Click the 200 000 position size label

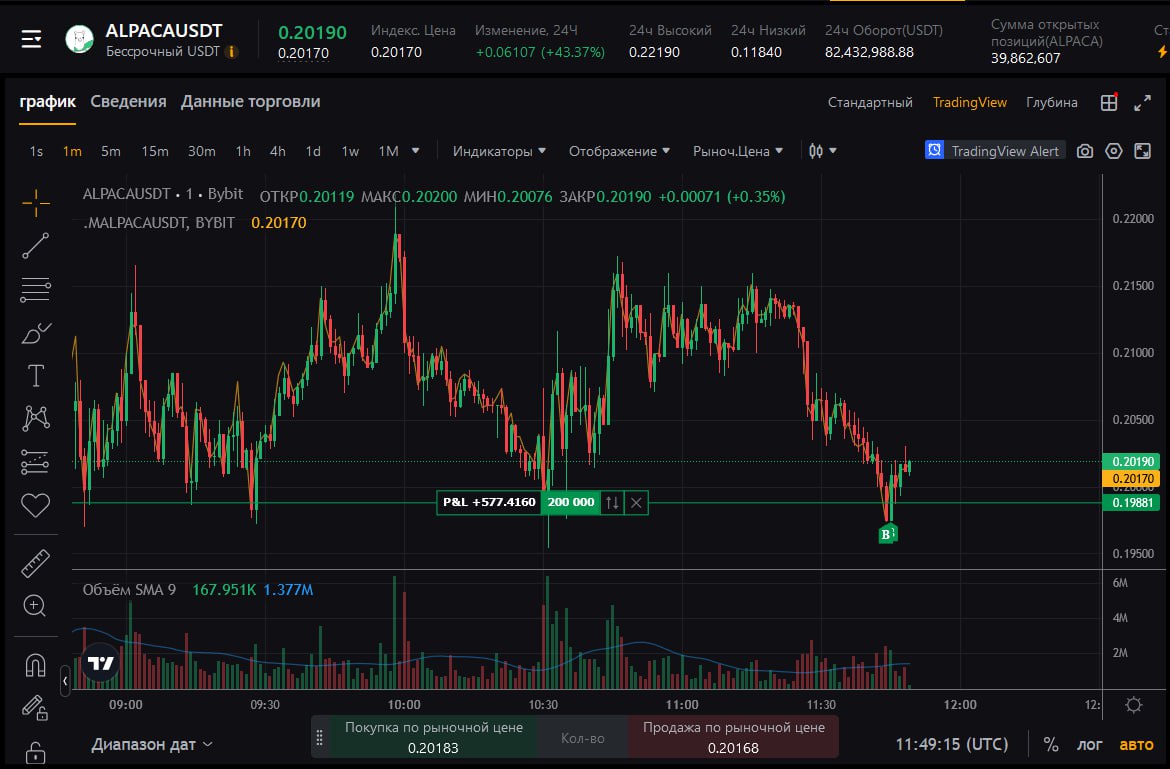point(571,503)
